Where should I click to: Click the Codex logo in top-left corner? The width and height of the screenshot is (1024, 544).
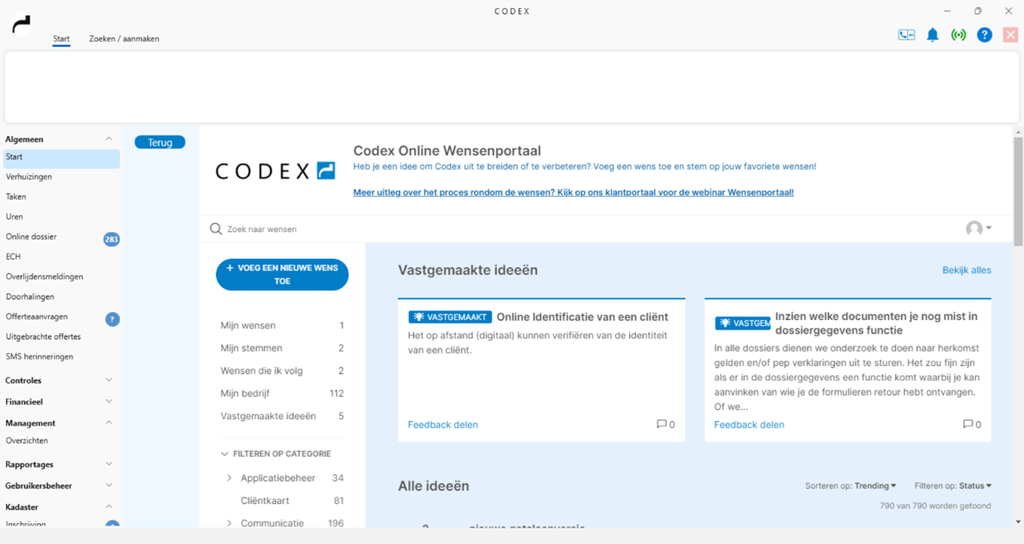(21, 24)
